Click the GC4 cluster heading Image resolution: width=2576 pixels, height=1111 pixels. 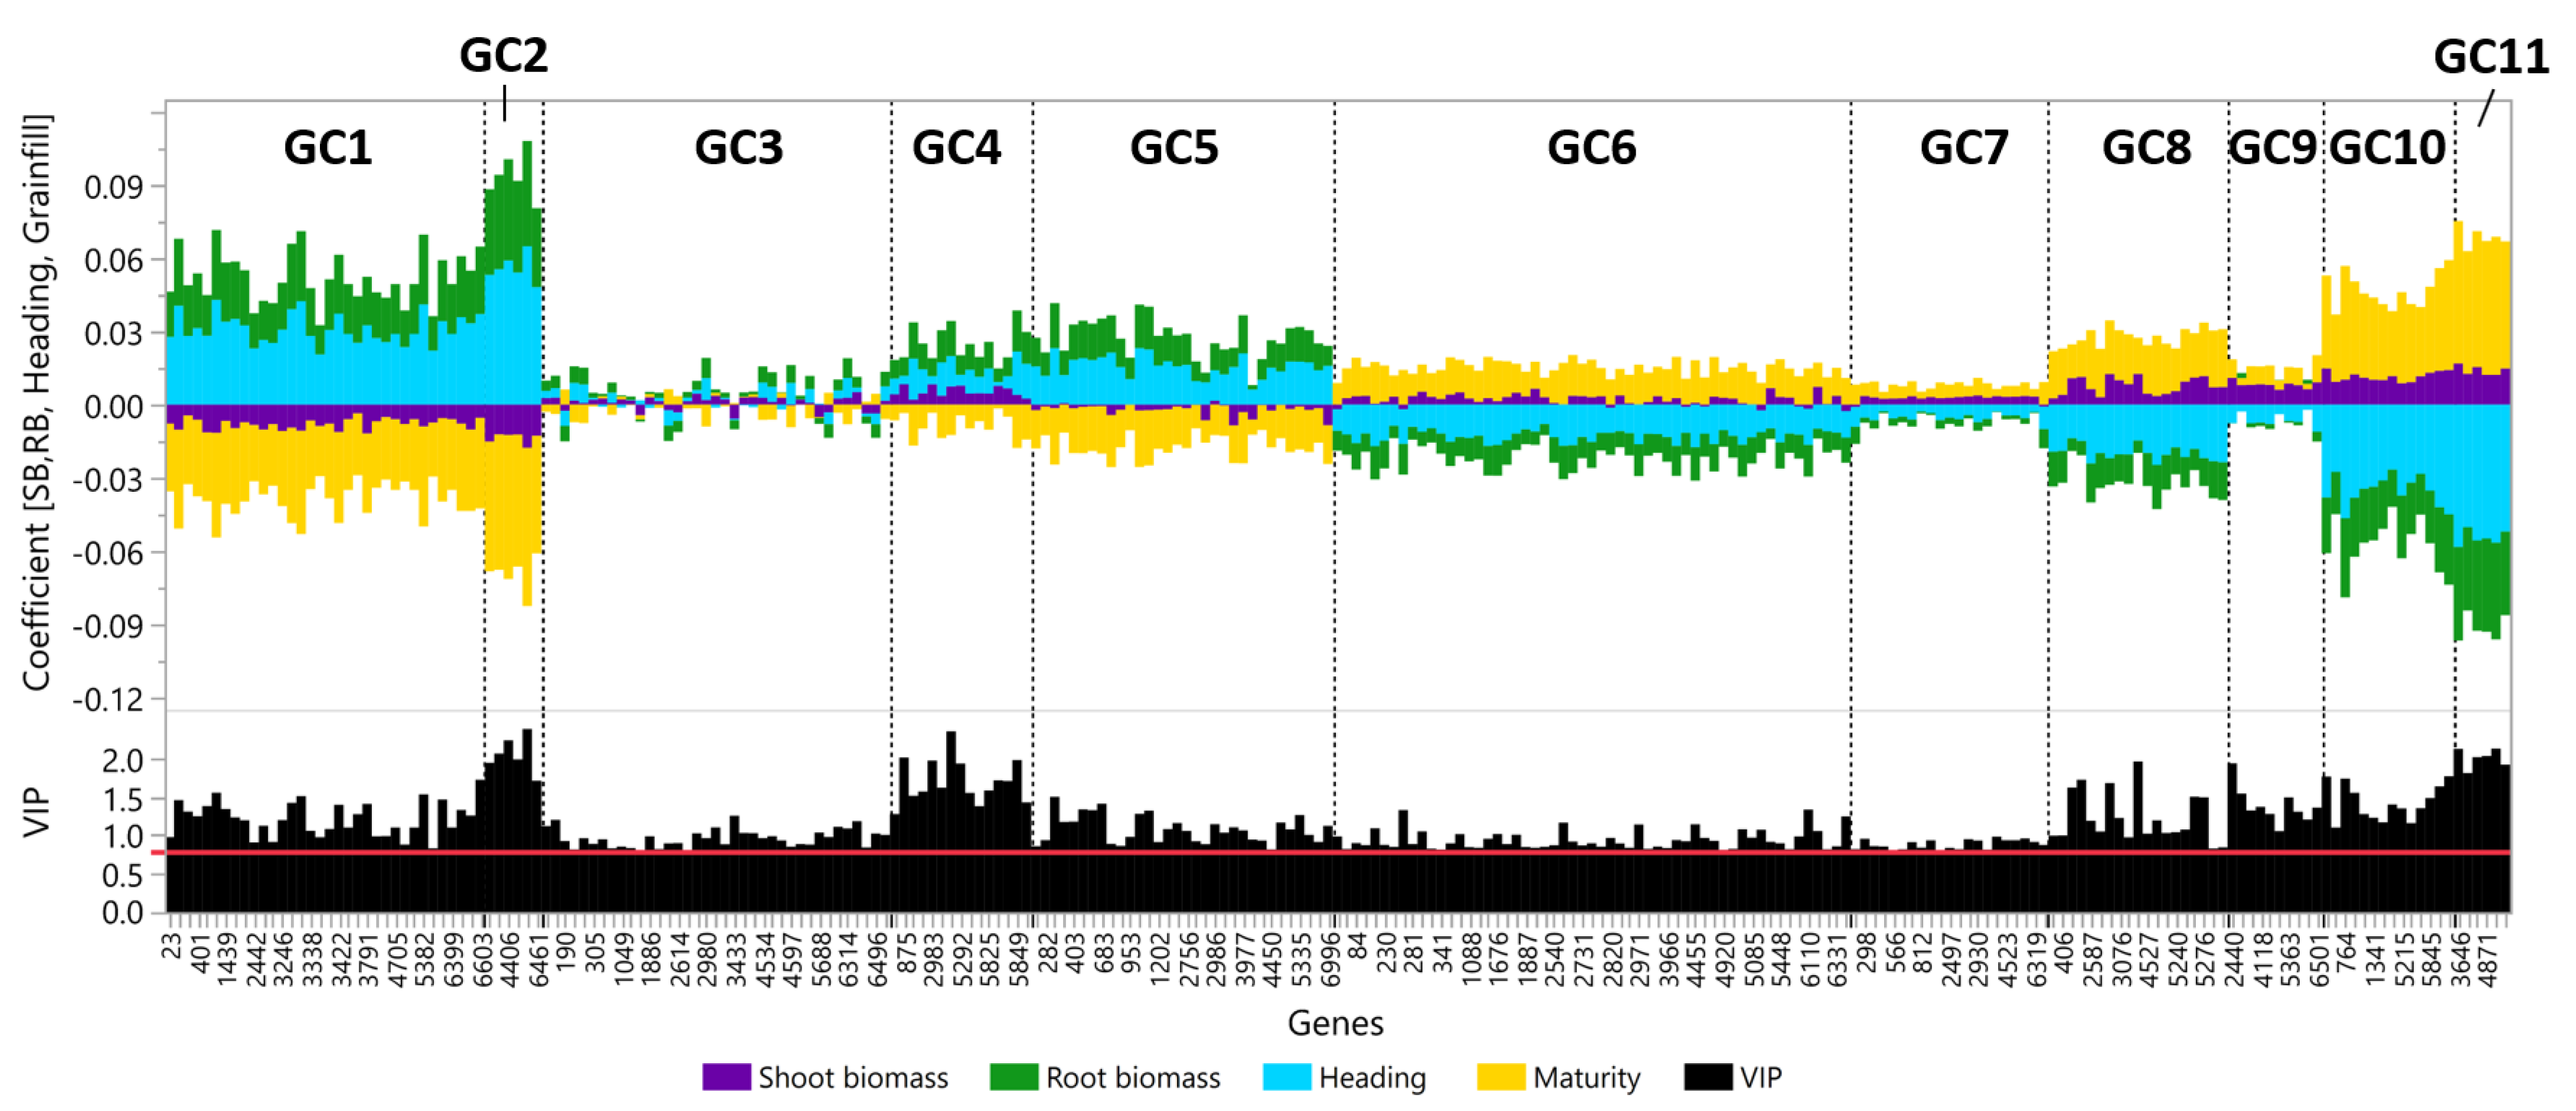[956, 148]
